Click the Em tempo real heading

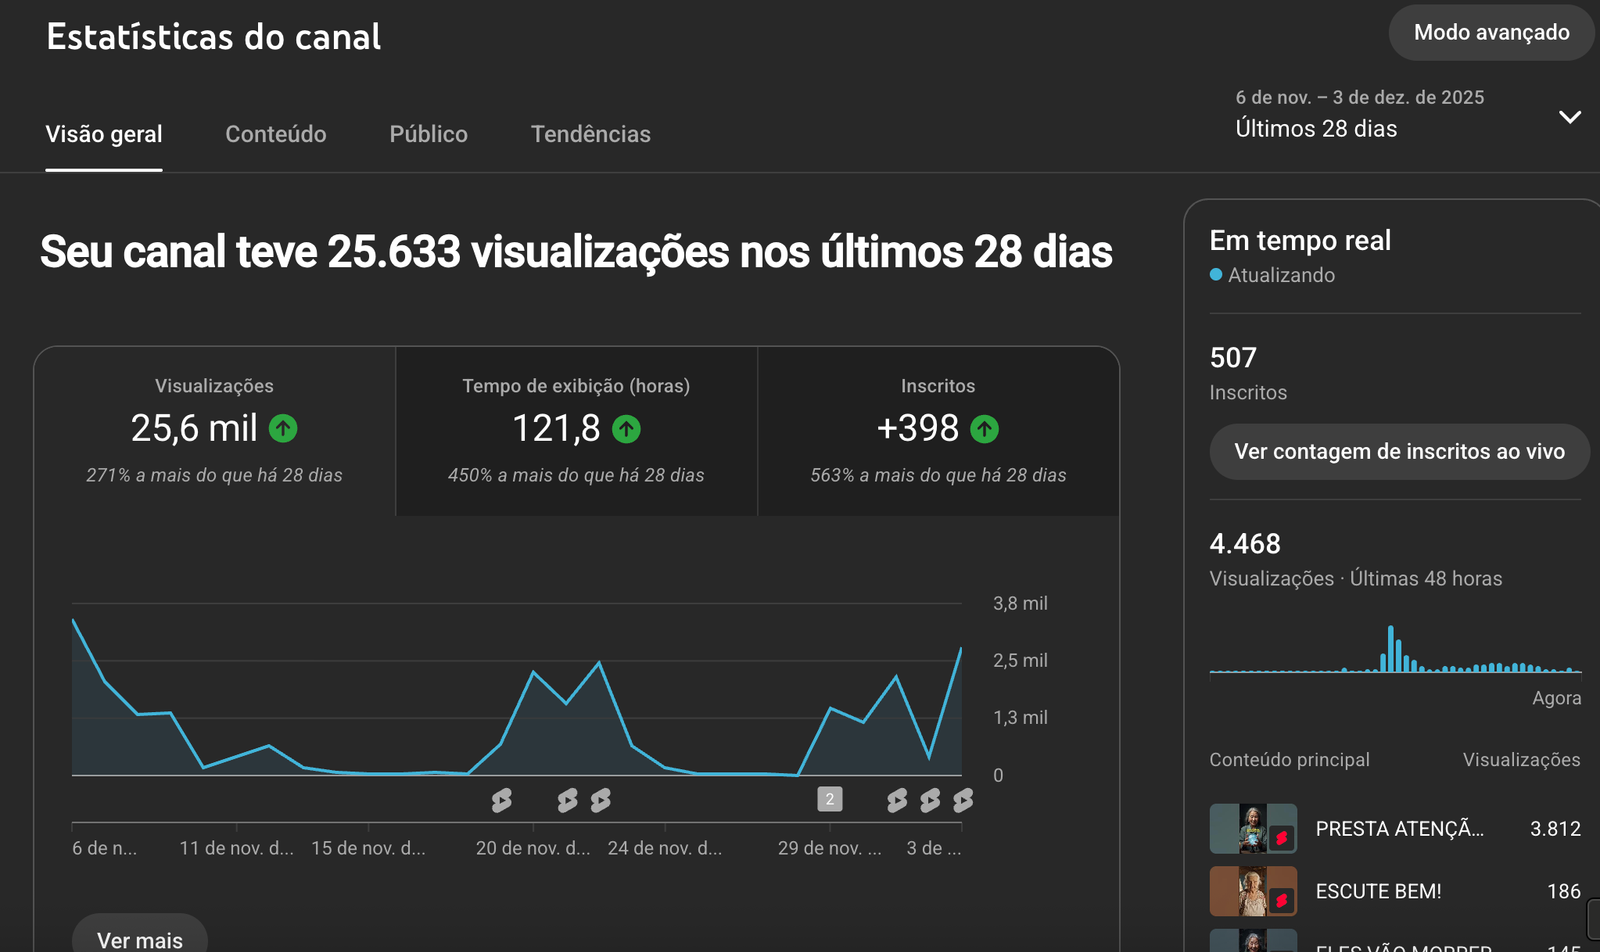click(1300, 241)
